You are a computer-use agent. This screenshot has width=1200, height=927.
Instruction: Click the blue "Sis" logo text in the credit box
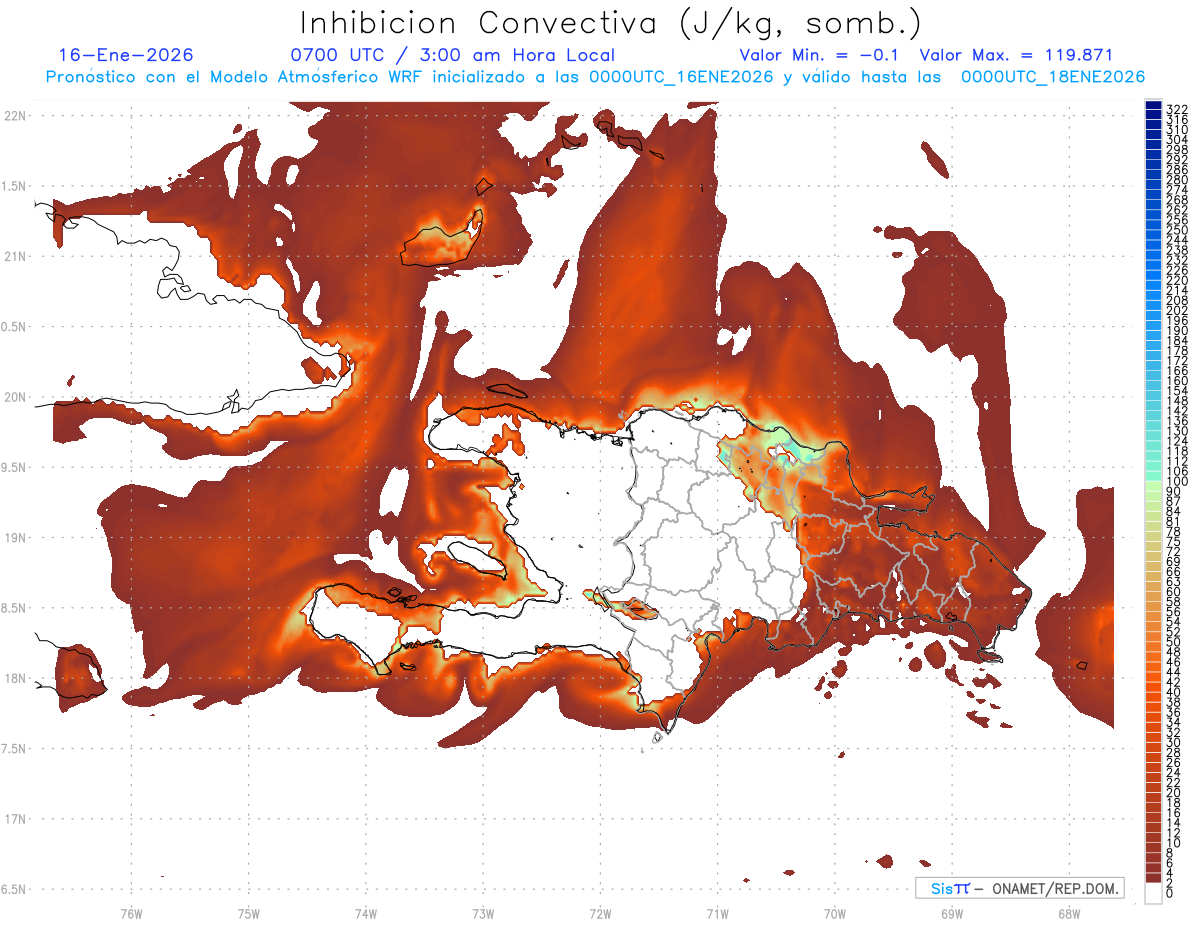(943, 888)
